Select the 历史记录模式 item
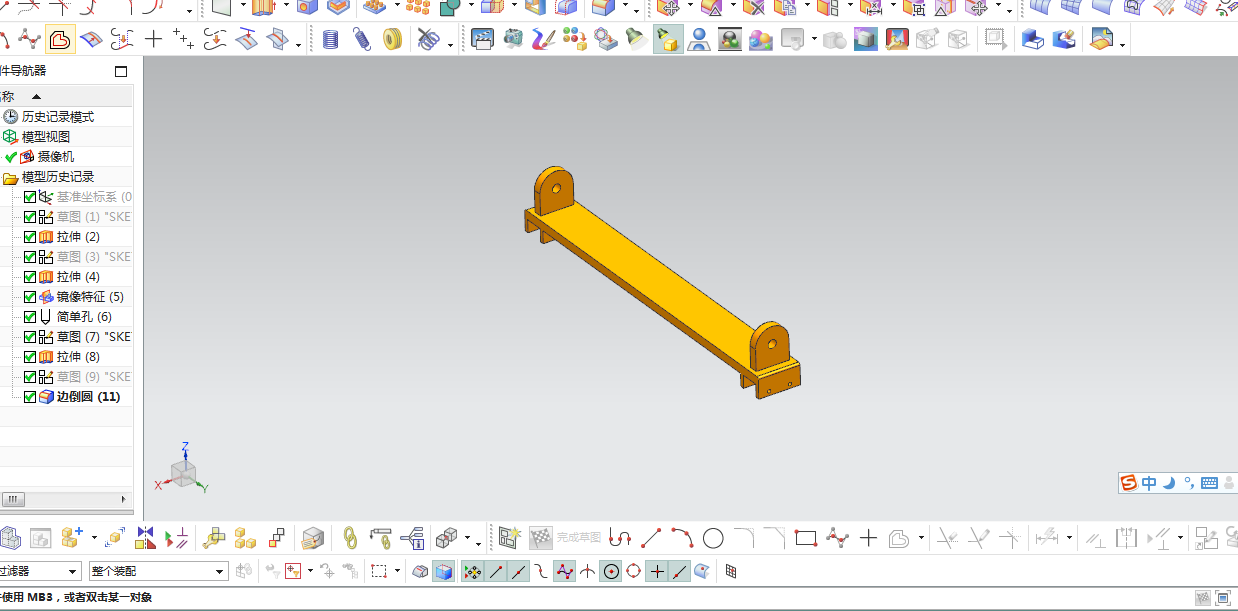 58,117
